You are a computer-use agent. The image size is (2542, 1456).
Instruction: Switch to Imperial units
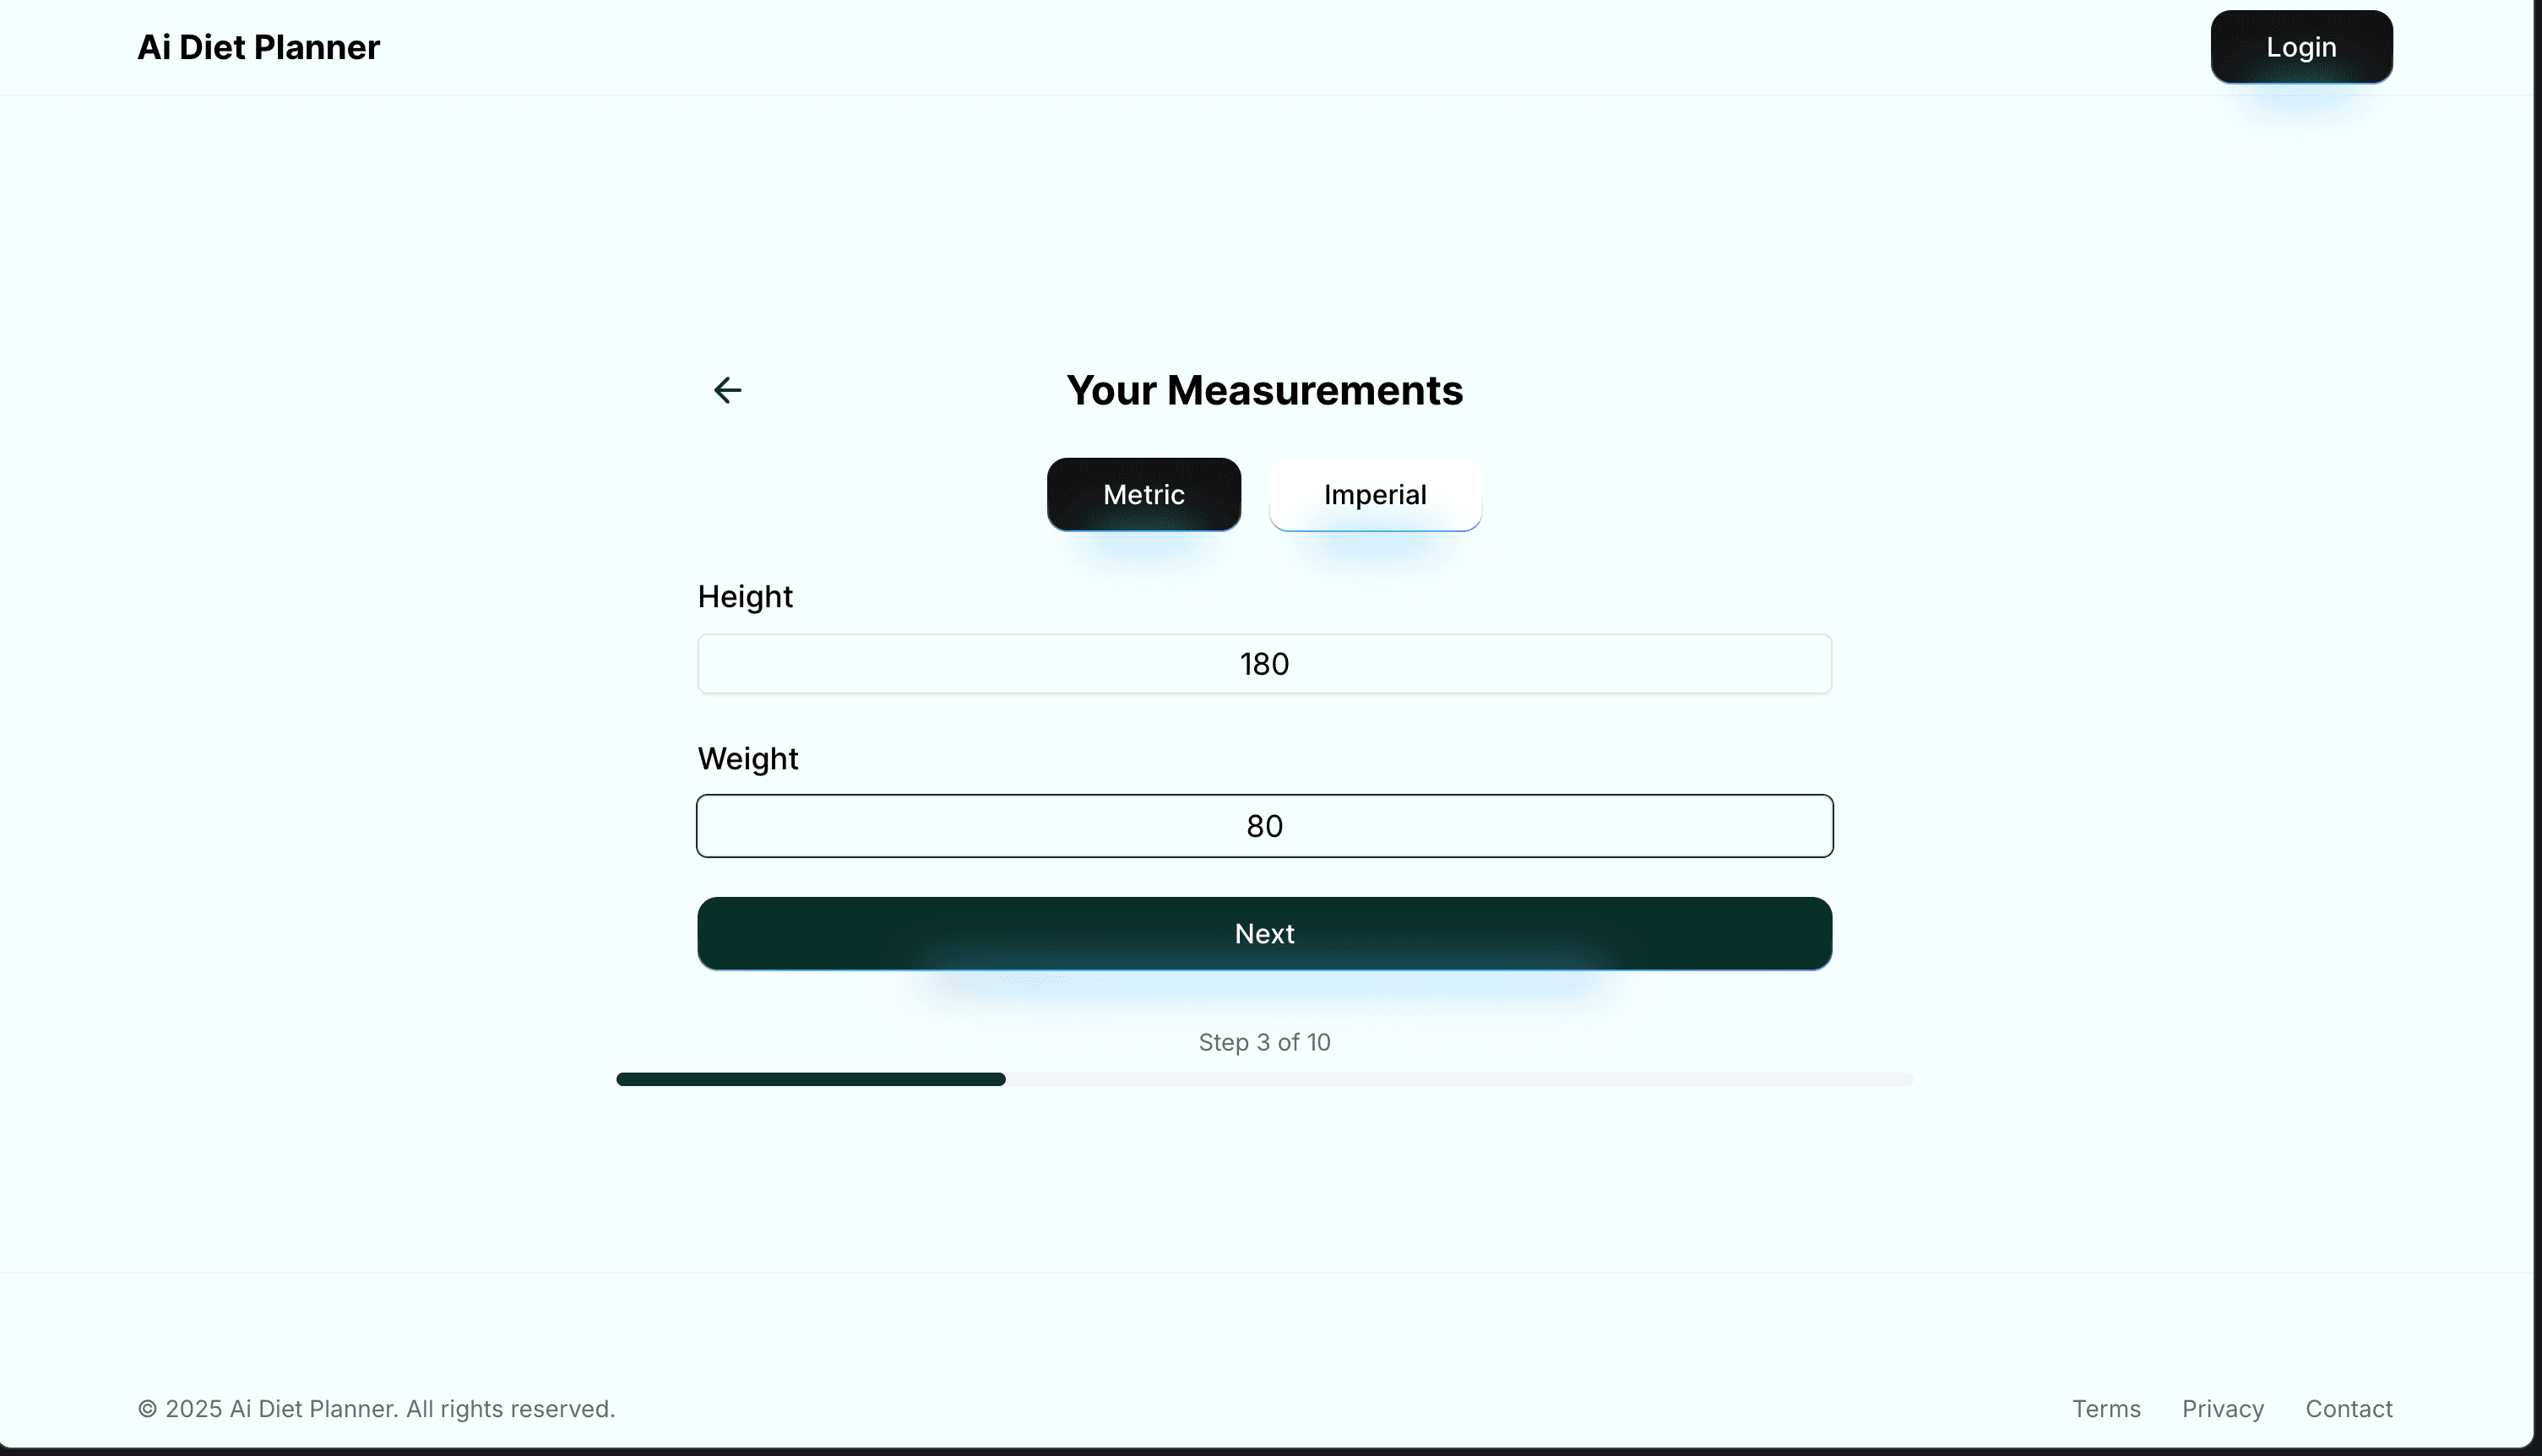click(x=1375, y=494)
